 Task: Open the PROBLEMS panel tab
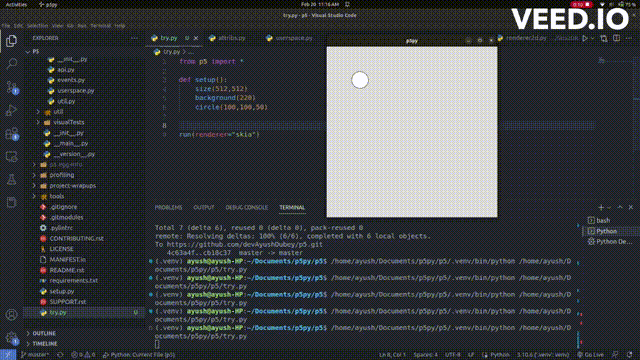click(168, 207)
